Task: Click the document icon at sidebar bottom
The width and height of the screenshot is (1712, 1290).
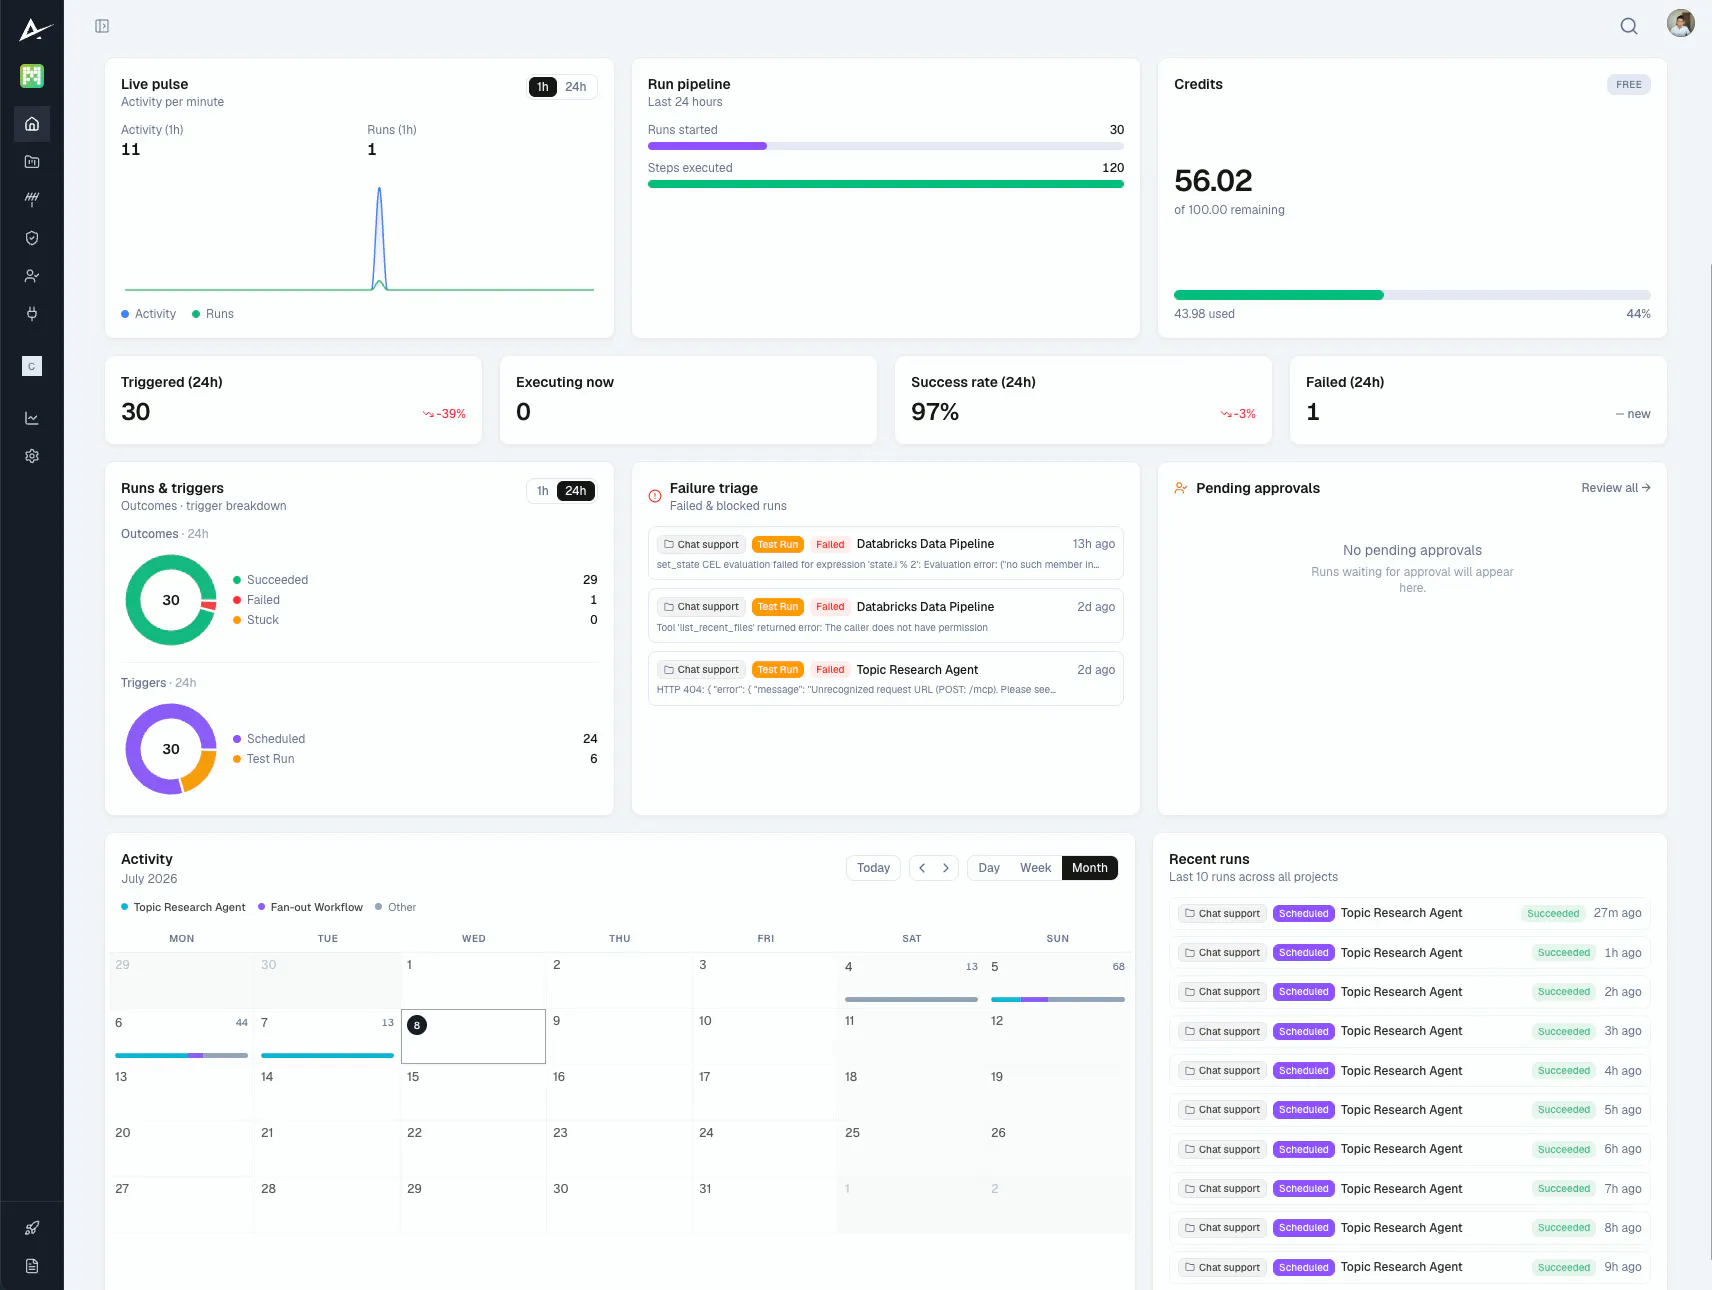Action: (32, 1266)
